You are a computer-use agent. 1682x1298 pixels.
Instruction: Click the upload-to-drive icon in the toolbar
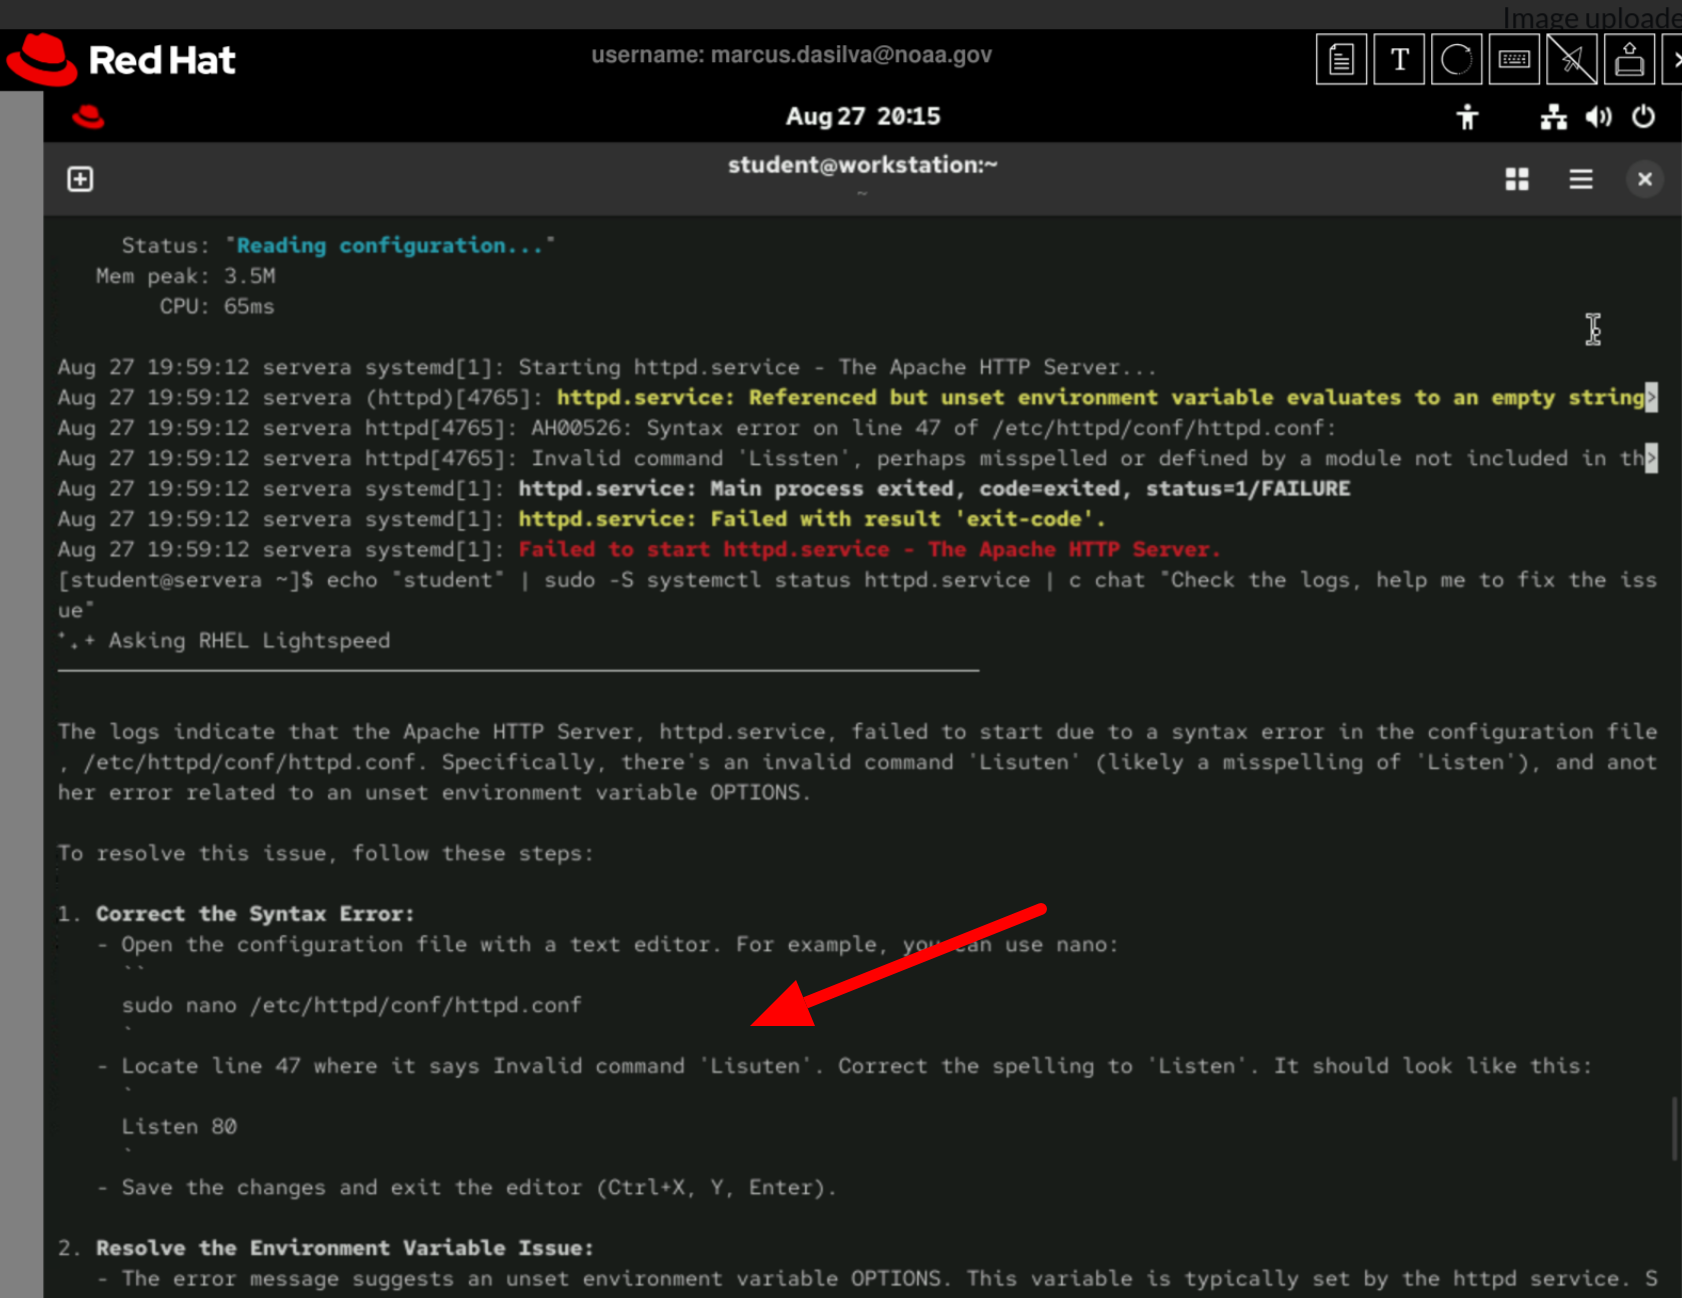(x=1630, y=60)
